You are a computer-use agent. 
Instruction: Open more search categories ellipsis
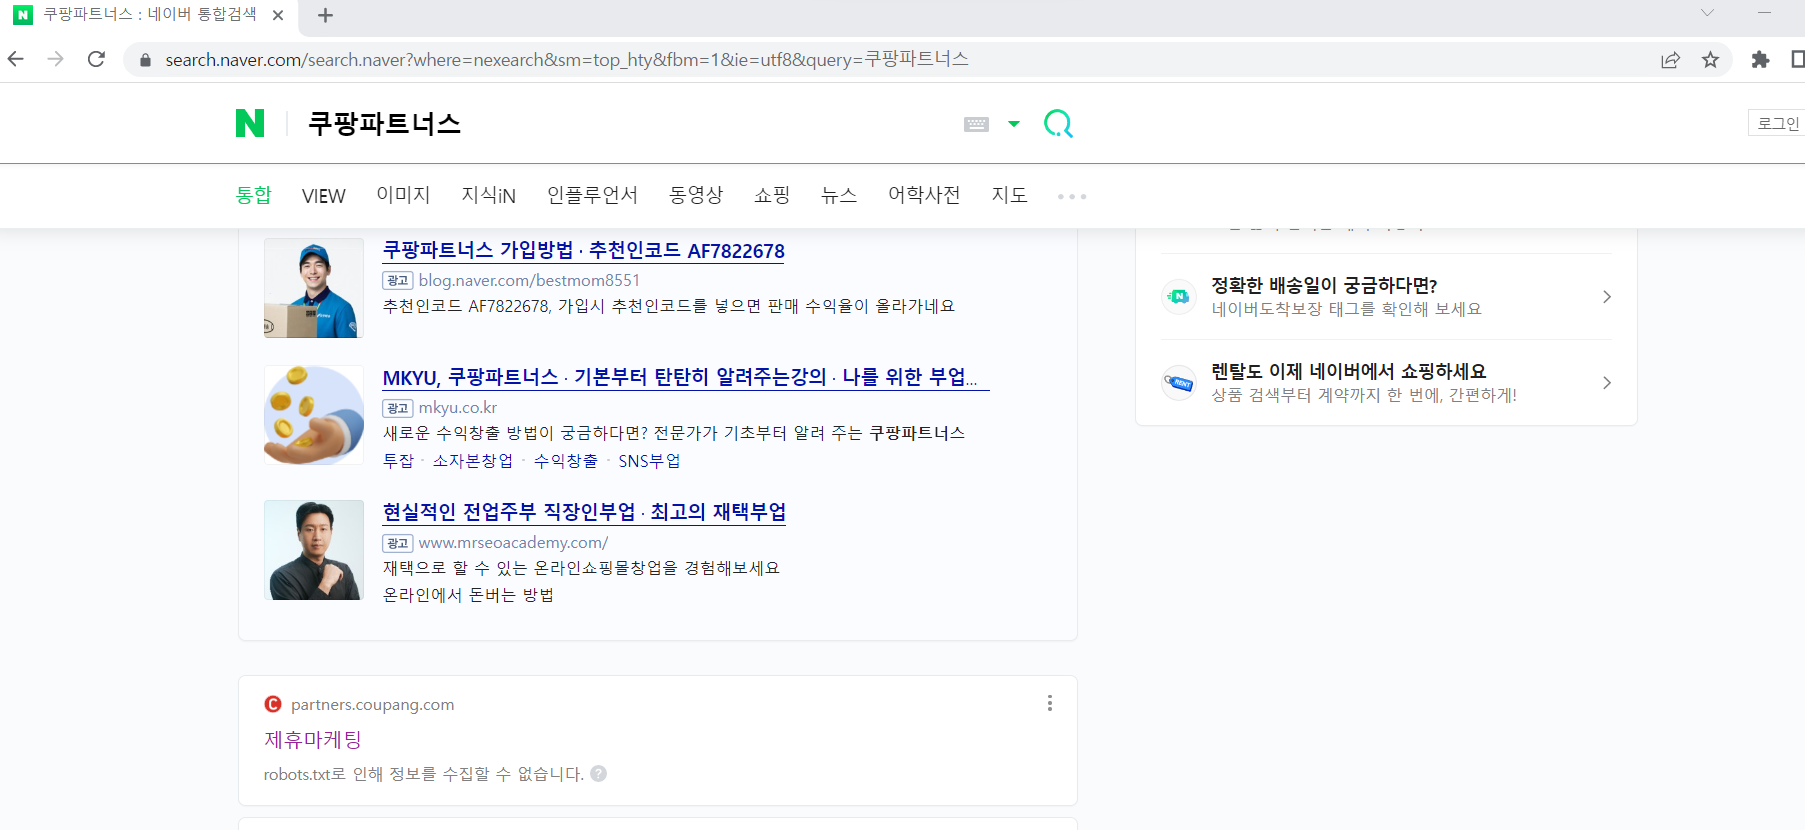tap(1072, 196)
